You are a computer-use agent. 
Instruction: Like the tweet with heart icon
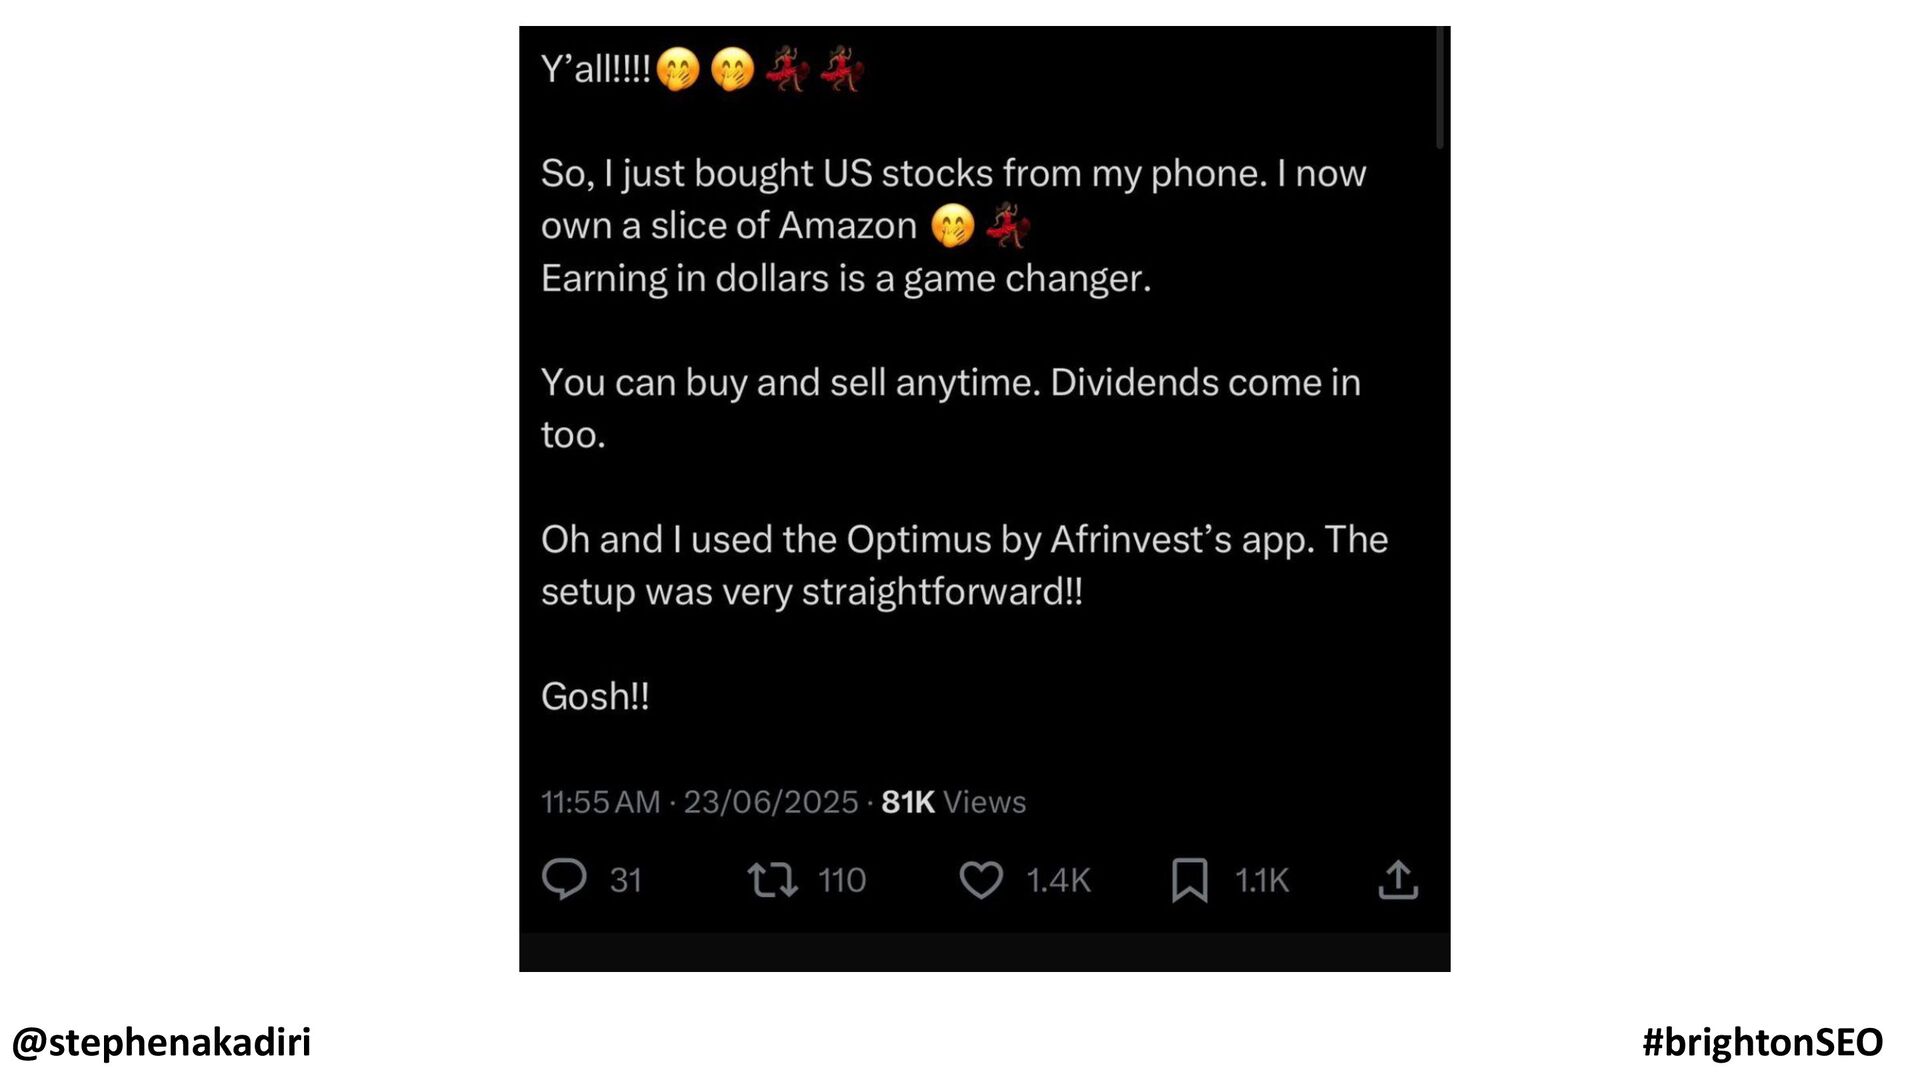(981, 880)
